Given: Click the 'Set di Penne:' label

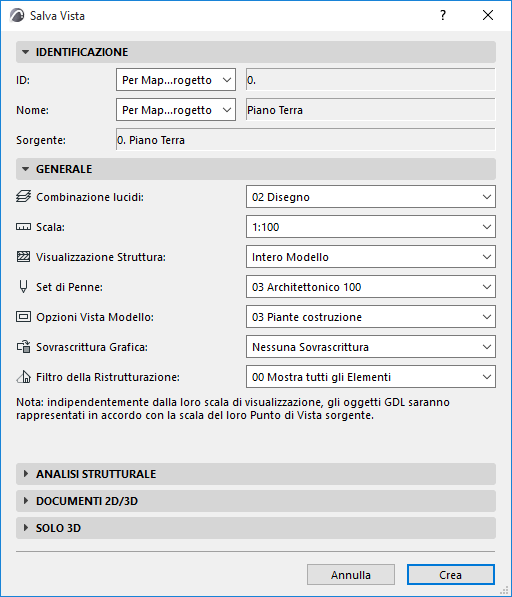Looking at the screenshot, I should (69, 287).
